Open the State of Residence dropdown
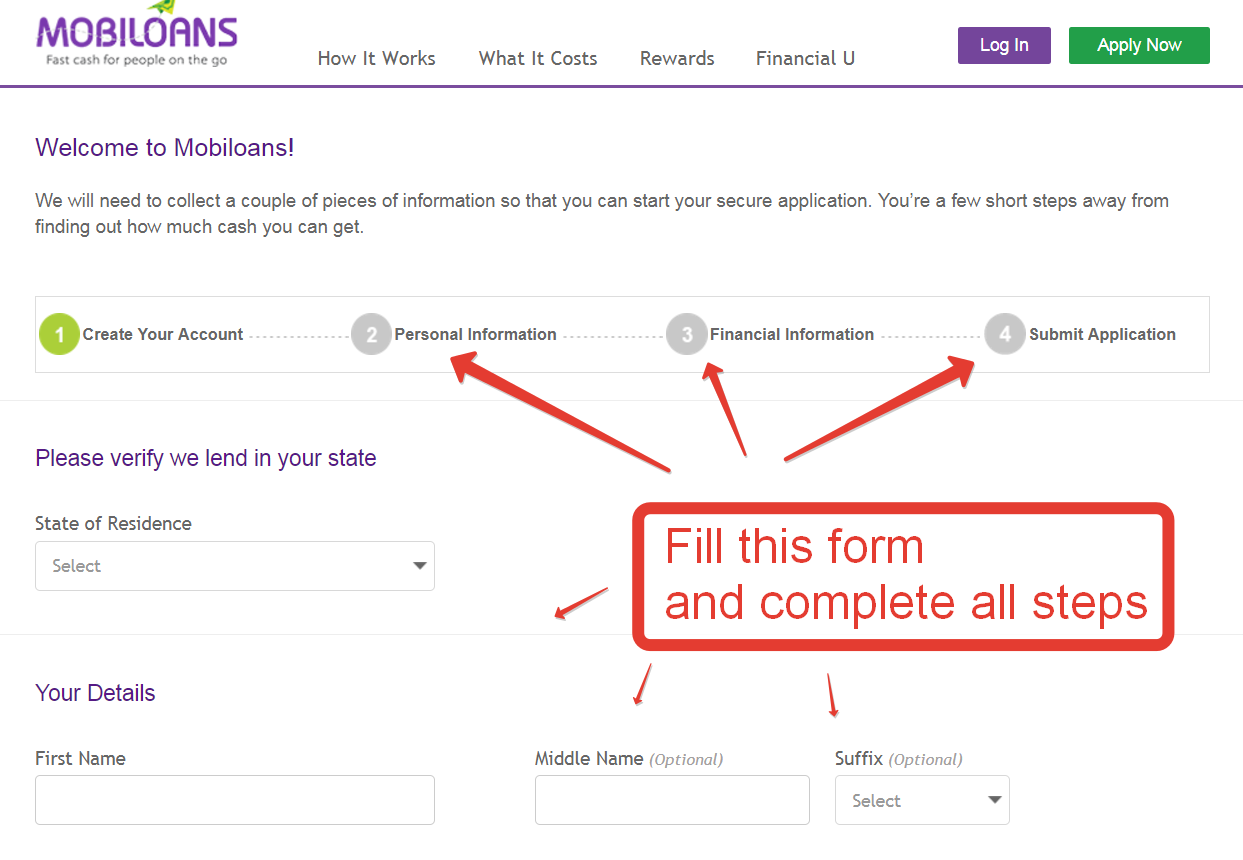The height and width of the screenshot is (860, 1243). coord(235,566)
